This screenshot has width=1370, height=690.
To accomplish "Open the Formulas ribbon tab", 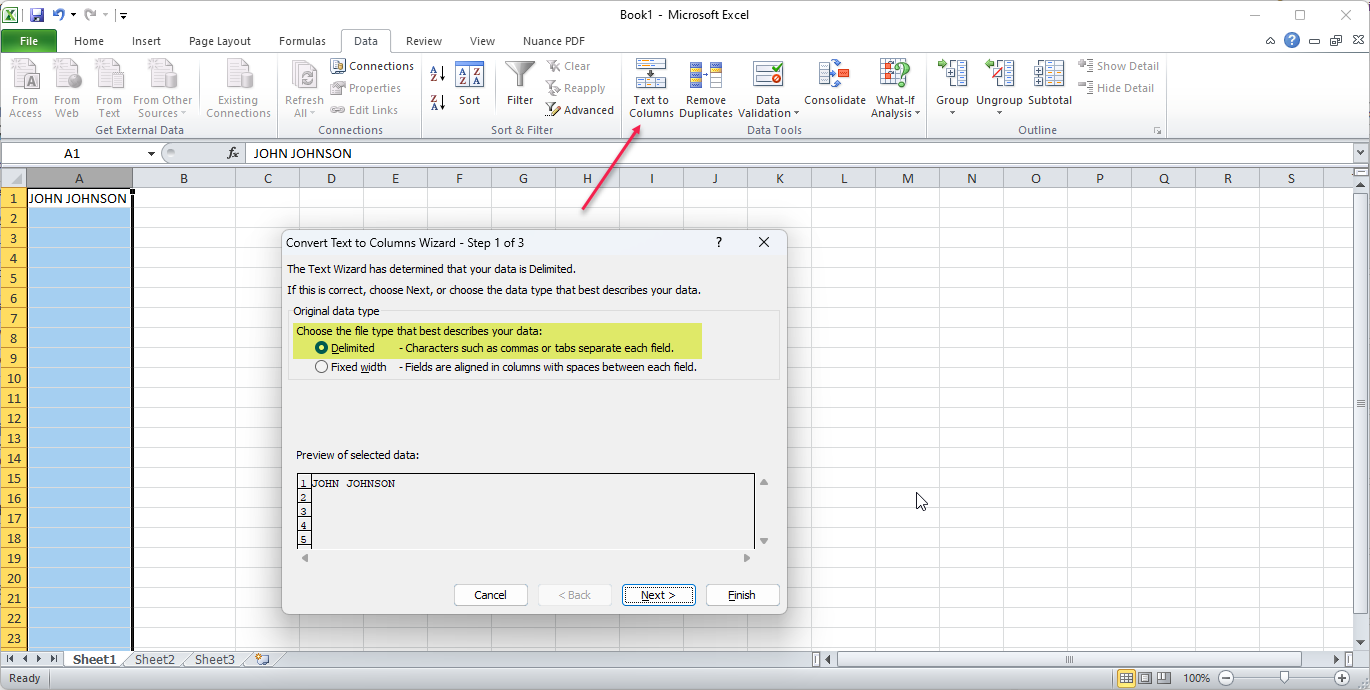I will click(x=302, y=41).
